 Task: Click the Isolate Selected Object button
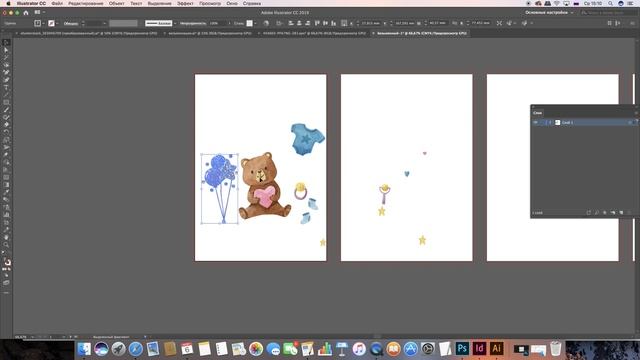[x=499, y=23]
